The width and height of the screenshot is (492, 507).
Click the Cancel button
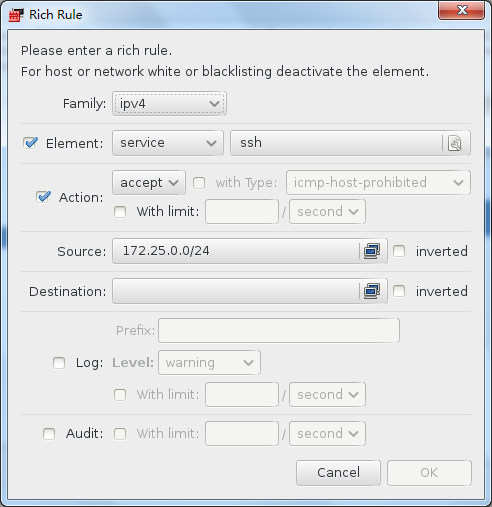pyautogui.click(x=338, y=473)
